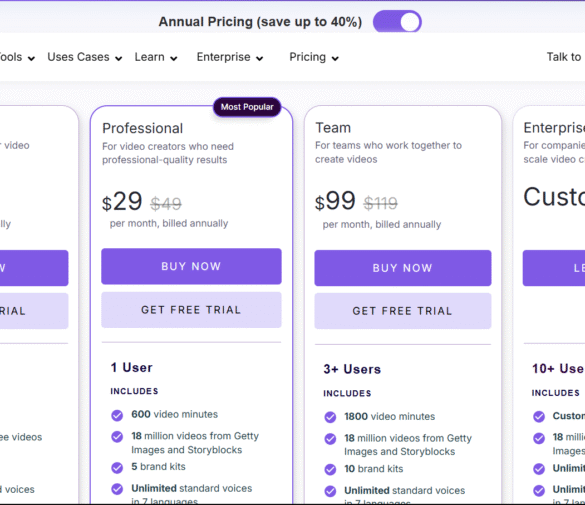Open the Uses Cases menu label
Image resolution: width=585 pixels, height=505 pixels.
point(78,57)
